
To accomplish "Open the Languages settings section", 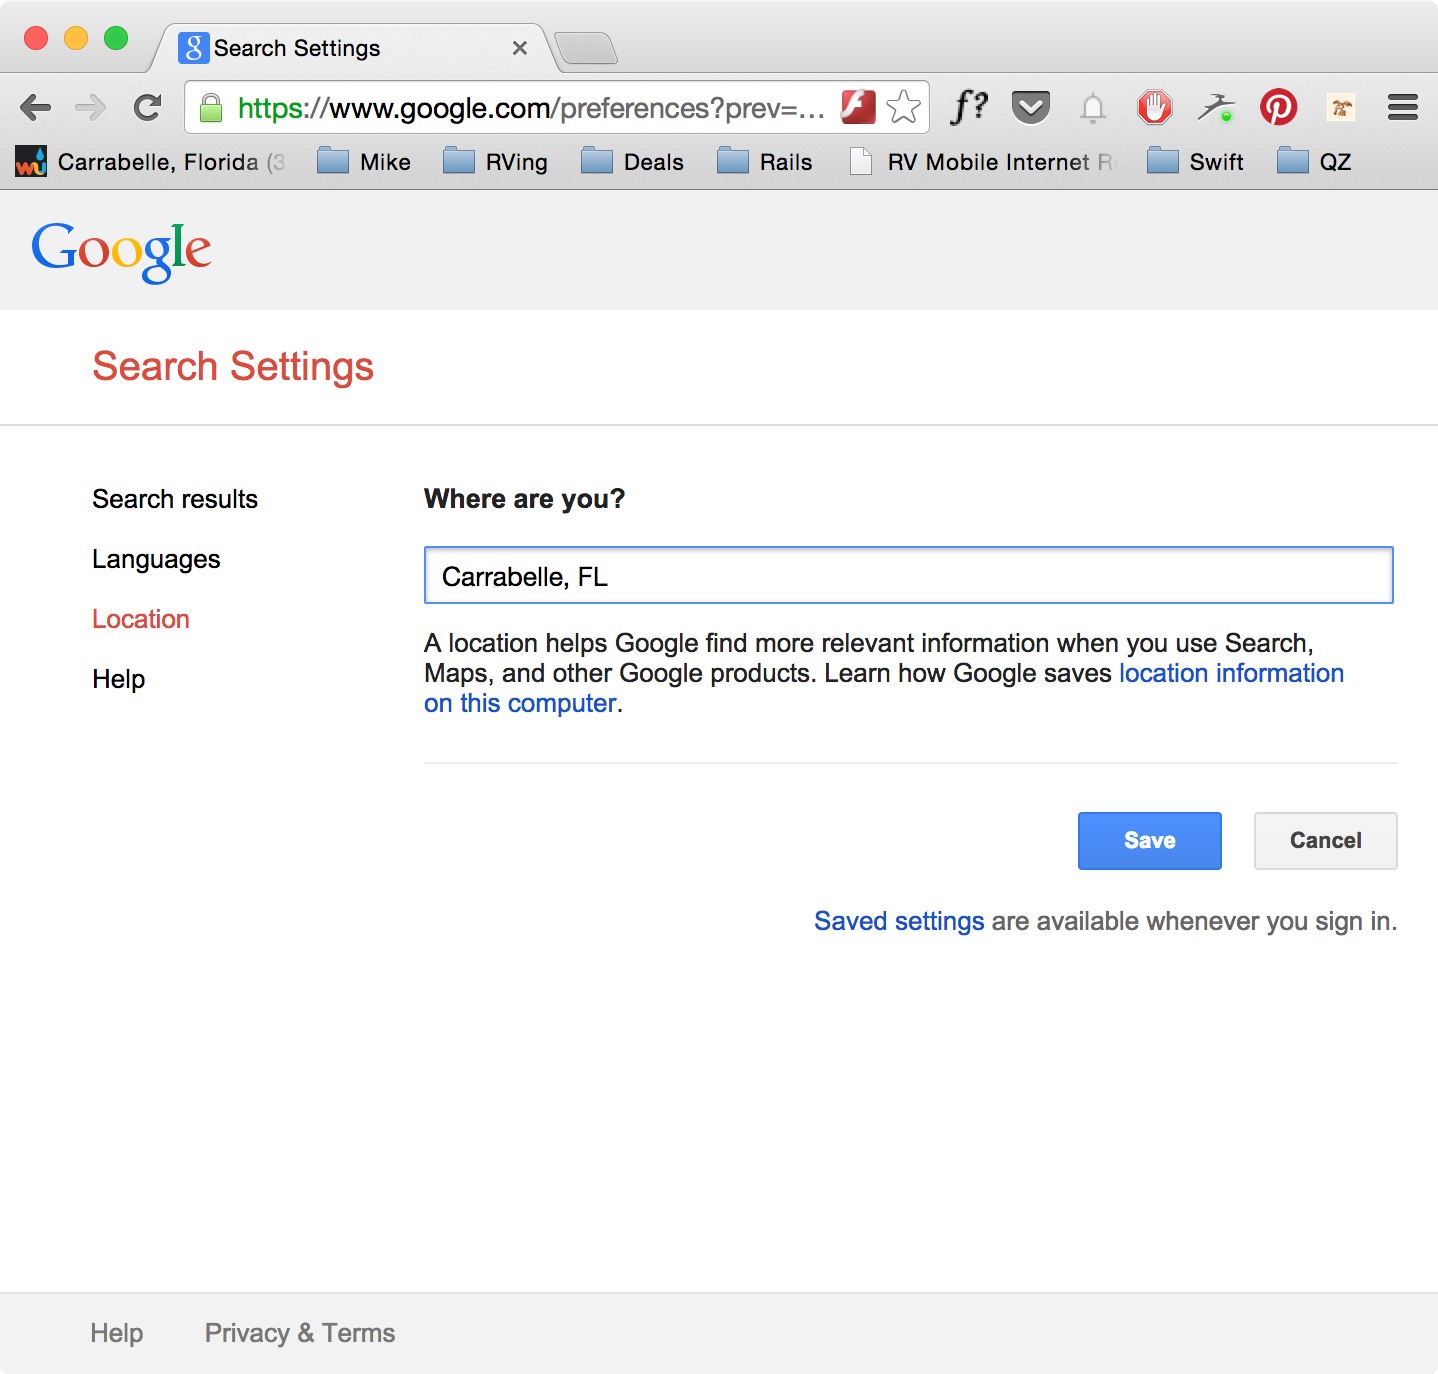I will click(156, 559).
